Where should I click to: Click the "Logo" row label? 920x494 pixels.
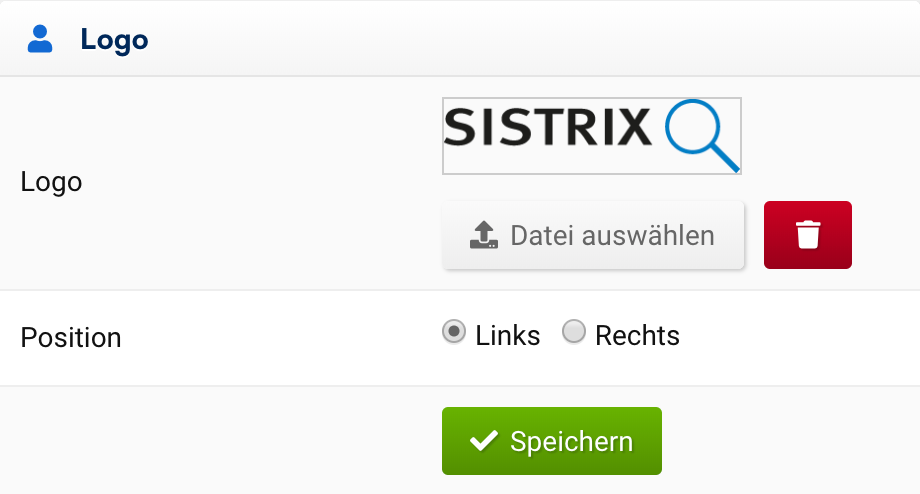[51, 183]
